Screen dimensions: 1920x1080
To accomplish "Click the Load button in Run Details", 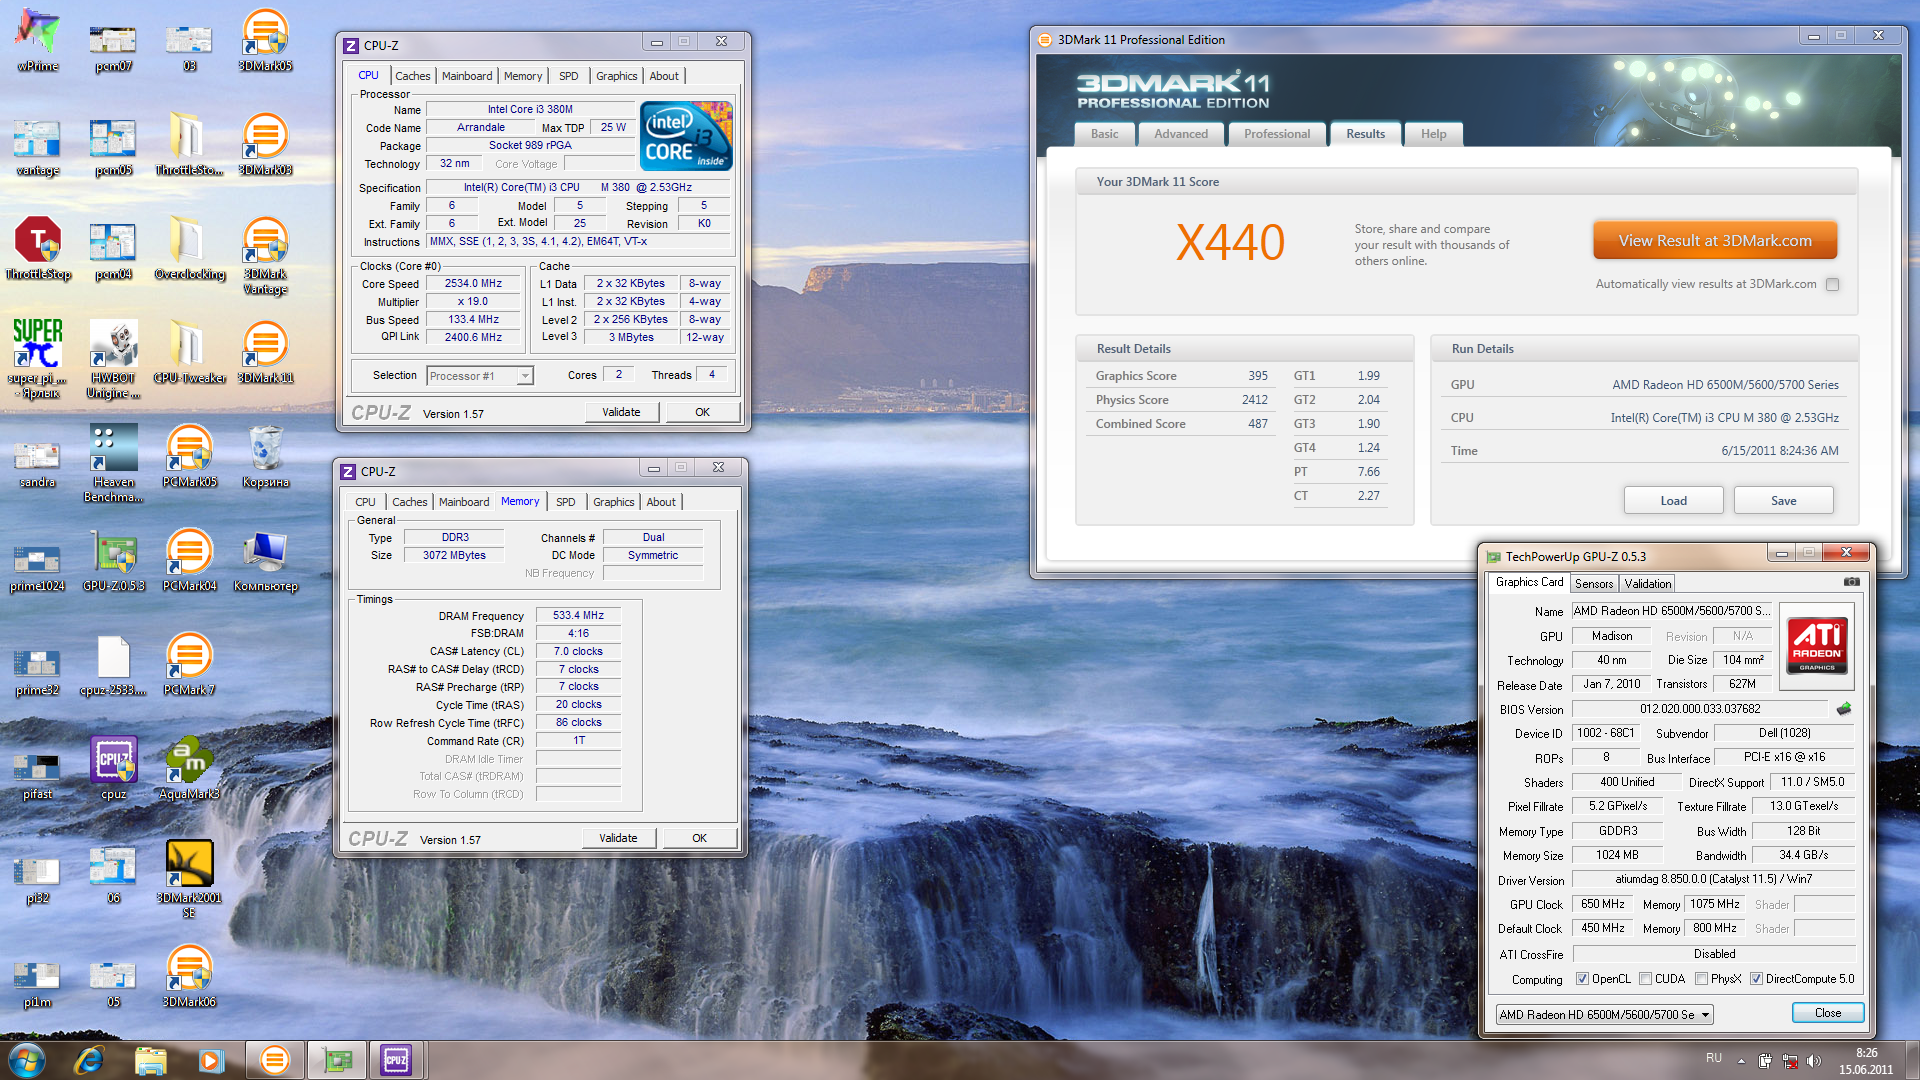I will coord(1673,501).
